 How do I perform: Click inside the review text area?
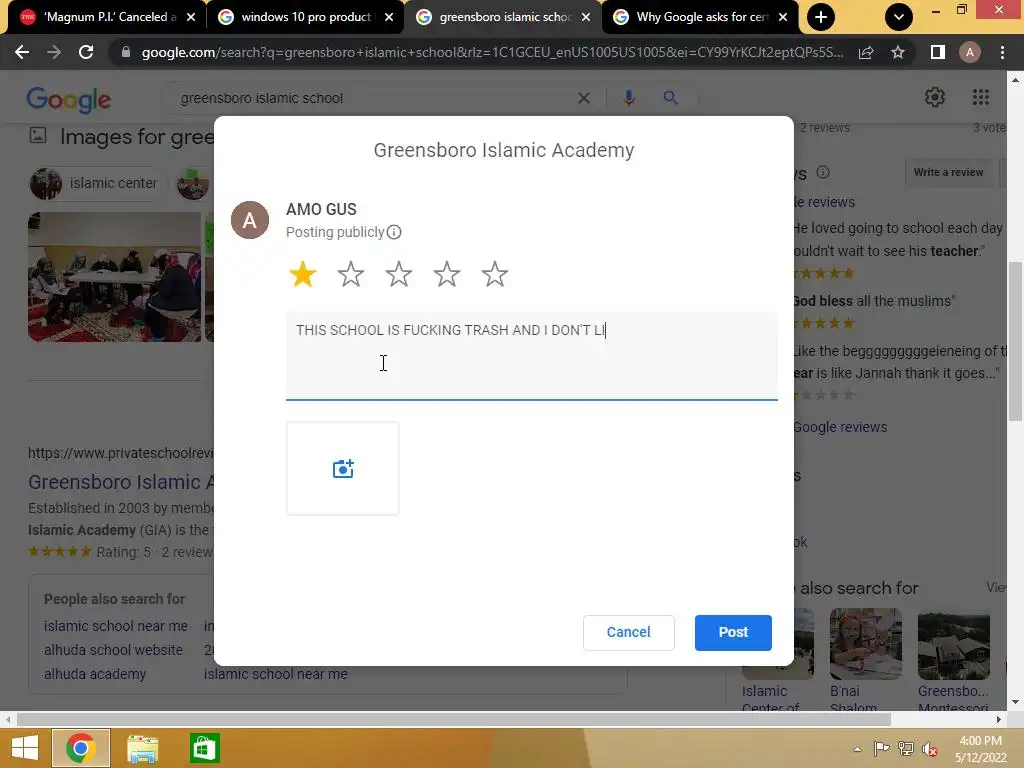click(532, 355)
